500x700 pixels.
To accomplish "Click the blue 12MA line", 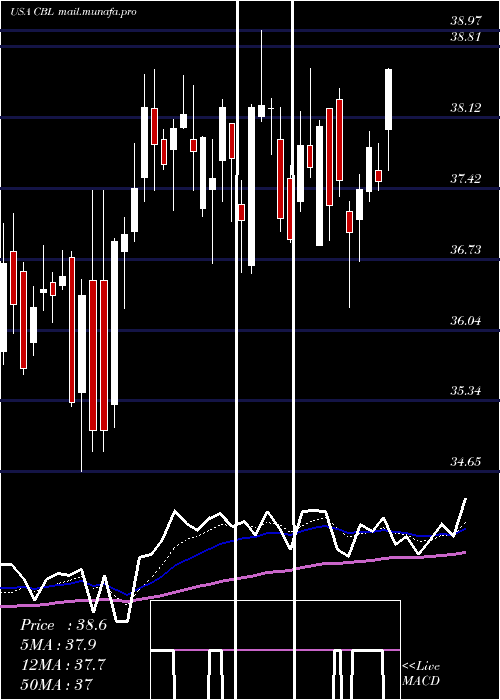I will coord(232,541).
